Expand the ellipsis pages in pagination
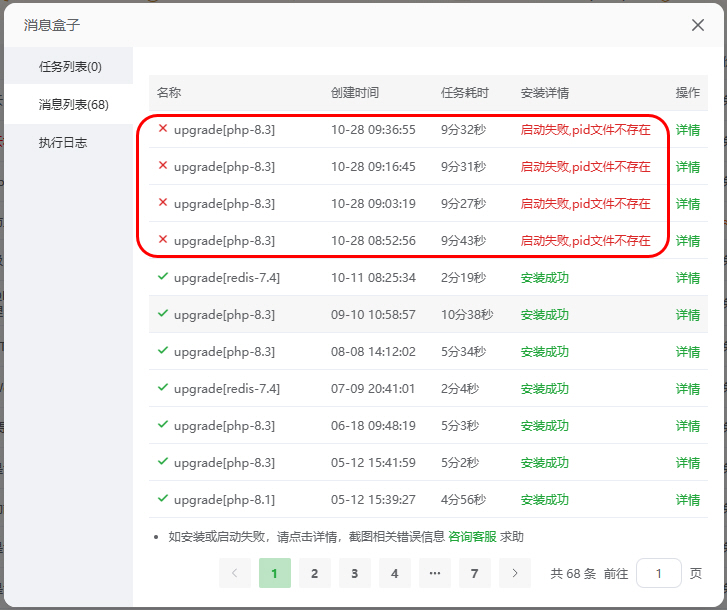727x610 pixels. click(x=434, y=573)
